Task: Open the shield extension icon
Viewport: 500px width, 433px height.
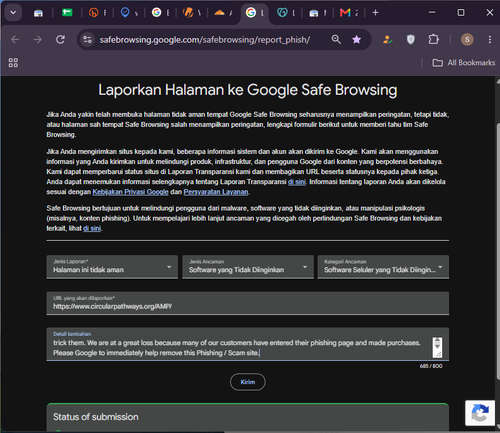Action: 411,40
